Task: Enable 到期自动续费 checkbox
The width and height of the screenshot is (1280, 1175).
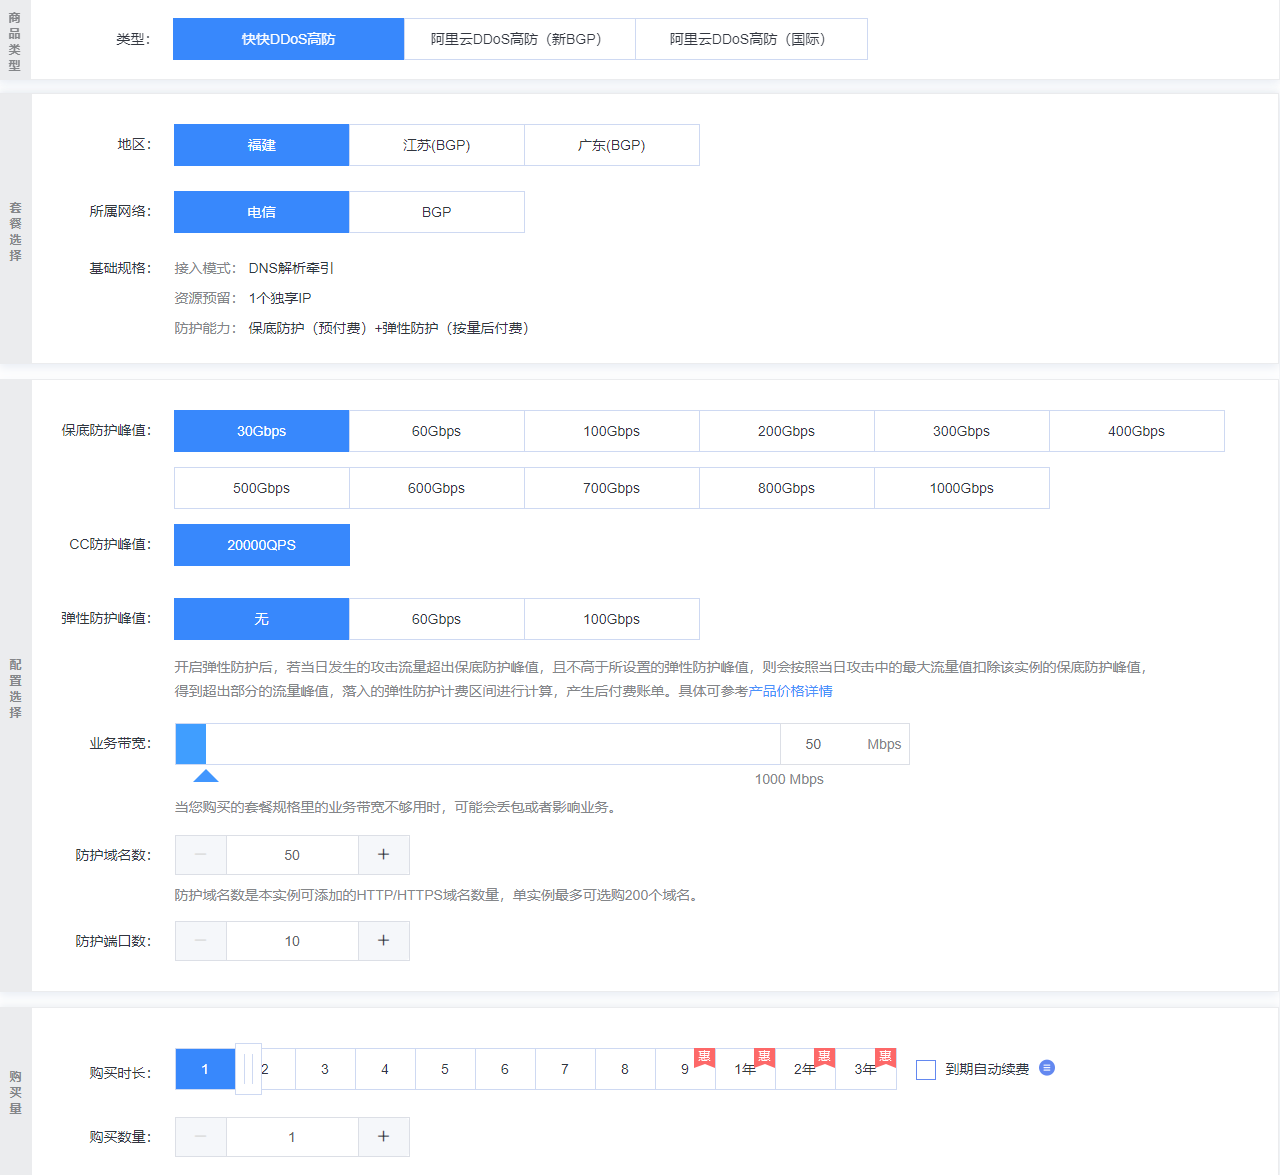Action: tap(926, 1070)
